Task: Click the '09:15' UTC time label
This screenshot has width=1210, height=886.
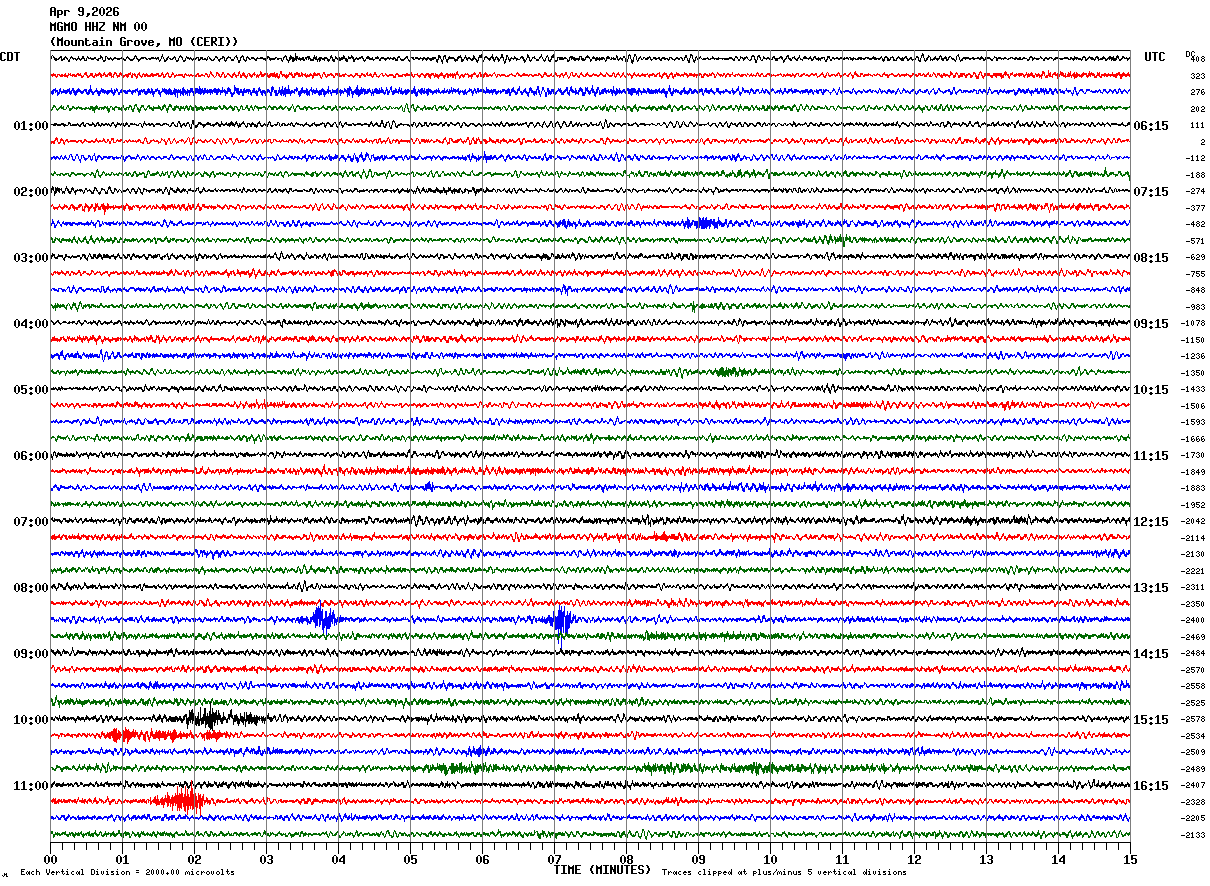Action: (x=1151, y=324)
